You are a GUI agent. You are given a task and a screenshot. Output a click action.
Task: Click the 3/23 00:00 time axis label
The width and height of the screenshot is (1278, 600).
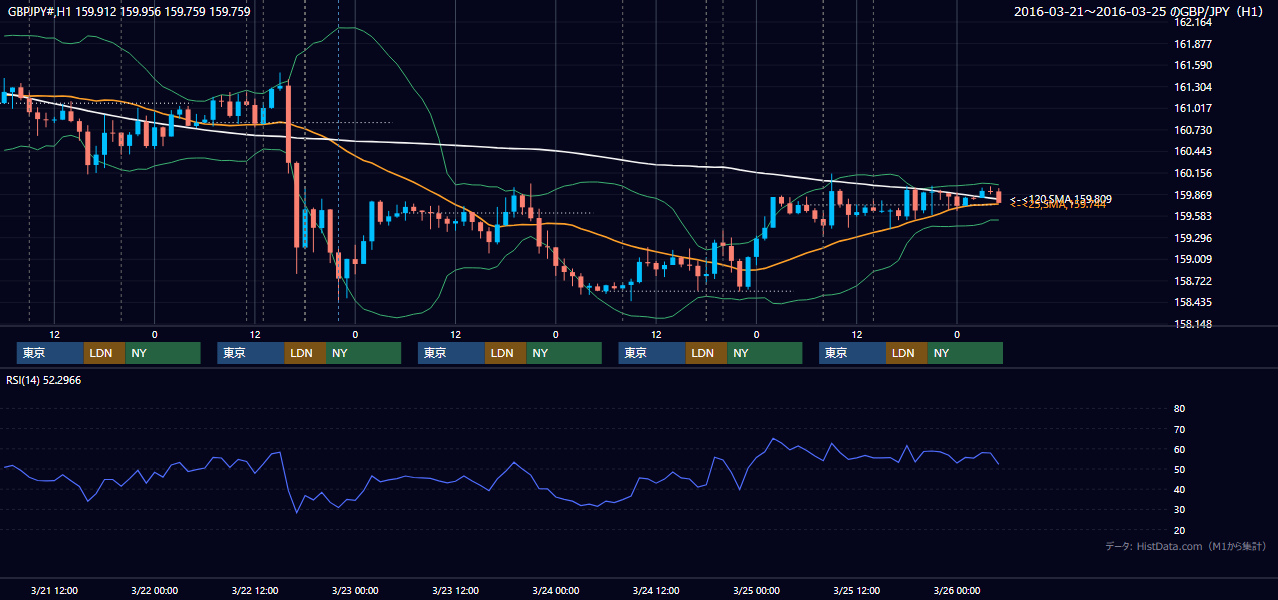coord(355,590)
